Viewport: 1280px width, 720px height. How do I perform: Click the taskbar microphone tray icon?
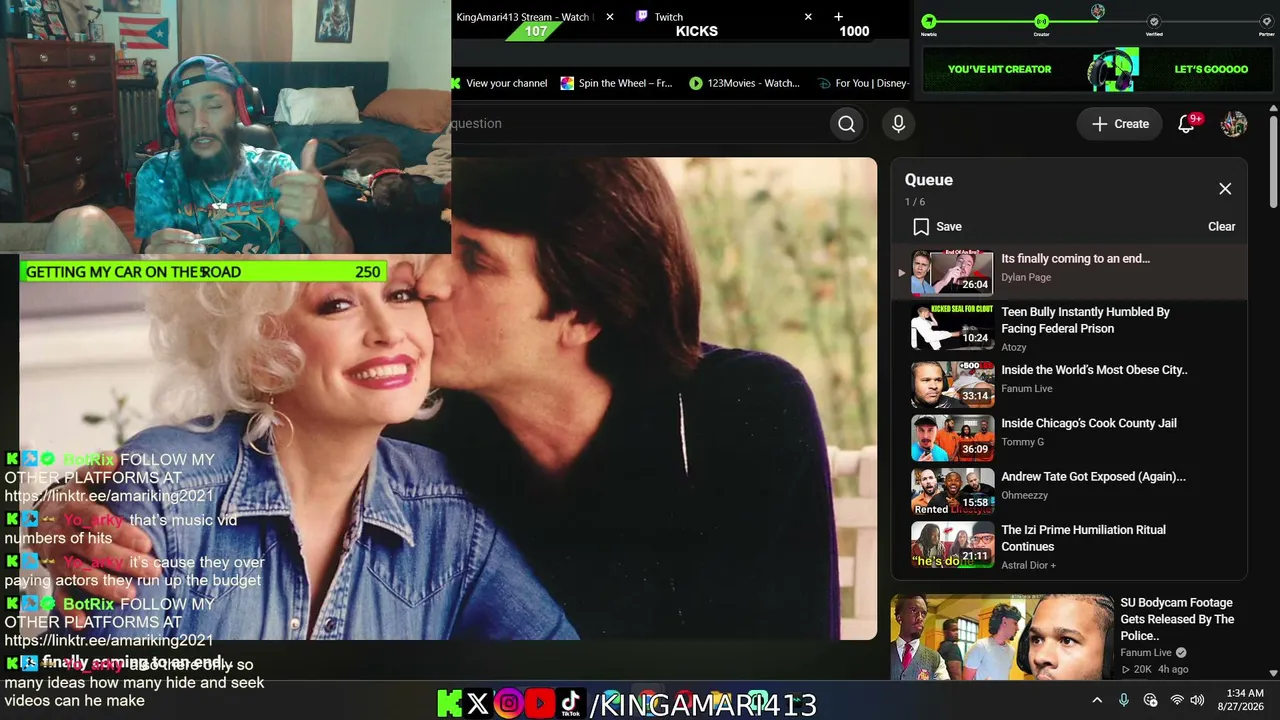pos(1124,700)
